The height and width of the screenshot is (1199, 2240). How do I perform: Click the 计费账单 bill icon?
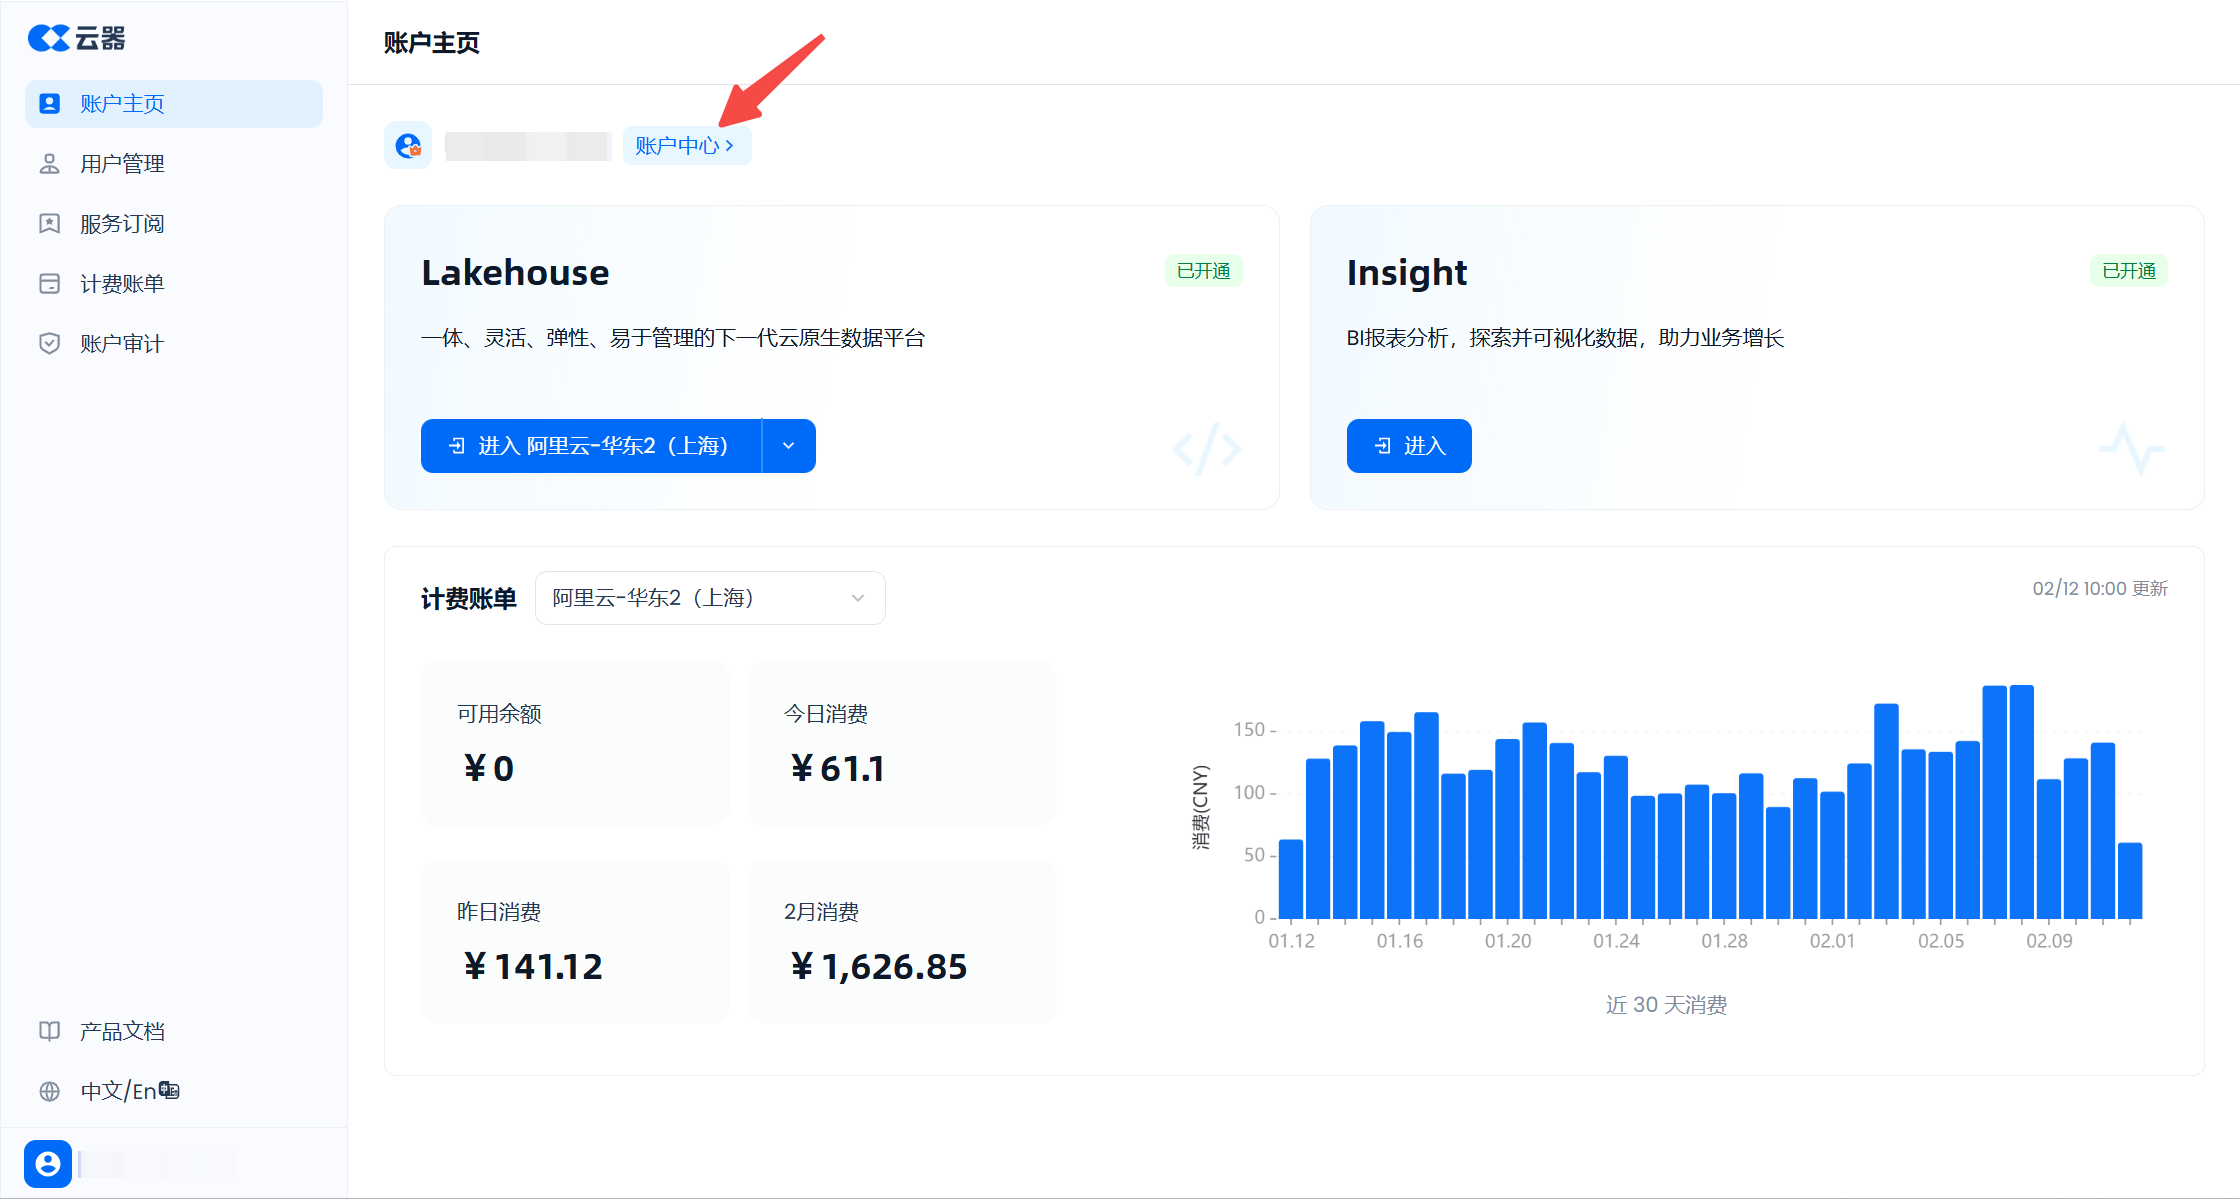tap(49, 284)
